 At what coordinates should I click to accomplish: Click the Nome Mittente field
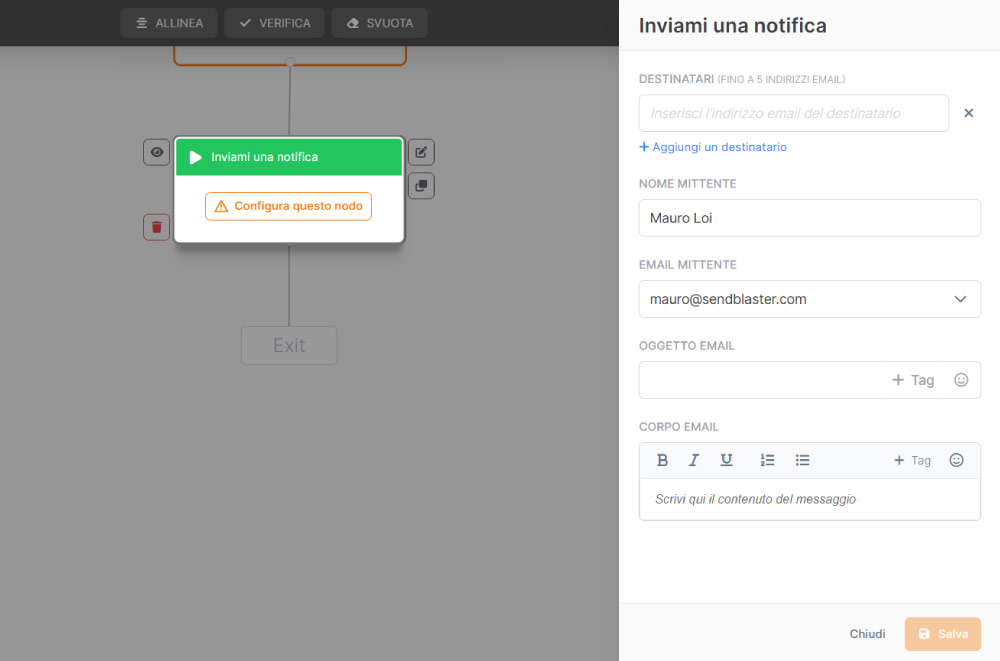point(810,218)
